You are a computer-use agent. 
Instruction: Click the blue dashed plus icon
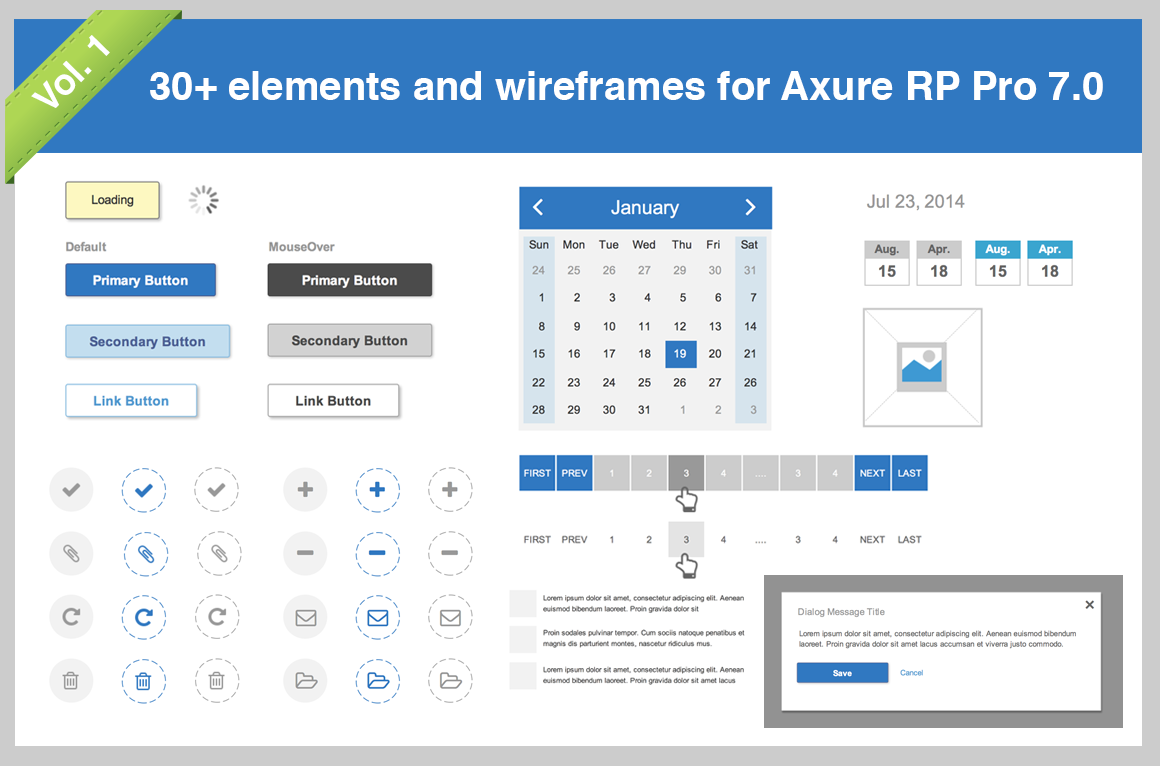click(377, 490)
